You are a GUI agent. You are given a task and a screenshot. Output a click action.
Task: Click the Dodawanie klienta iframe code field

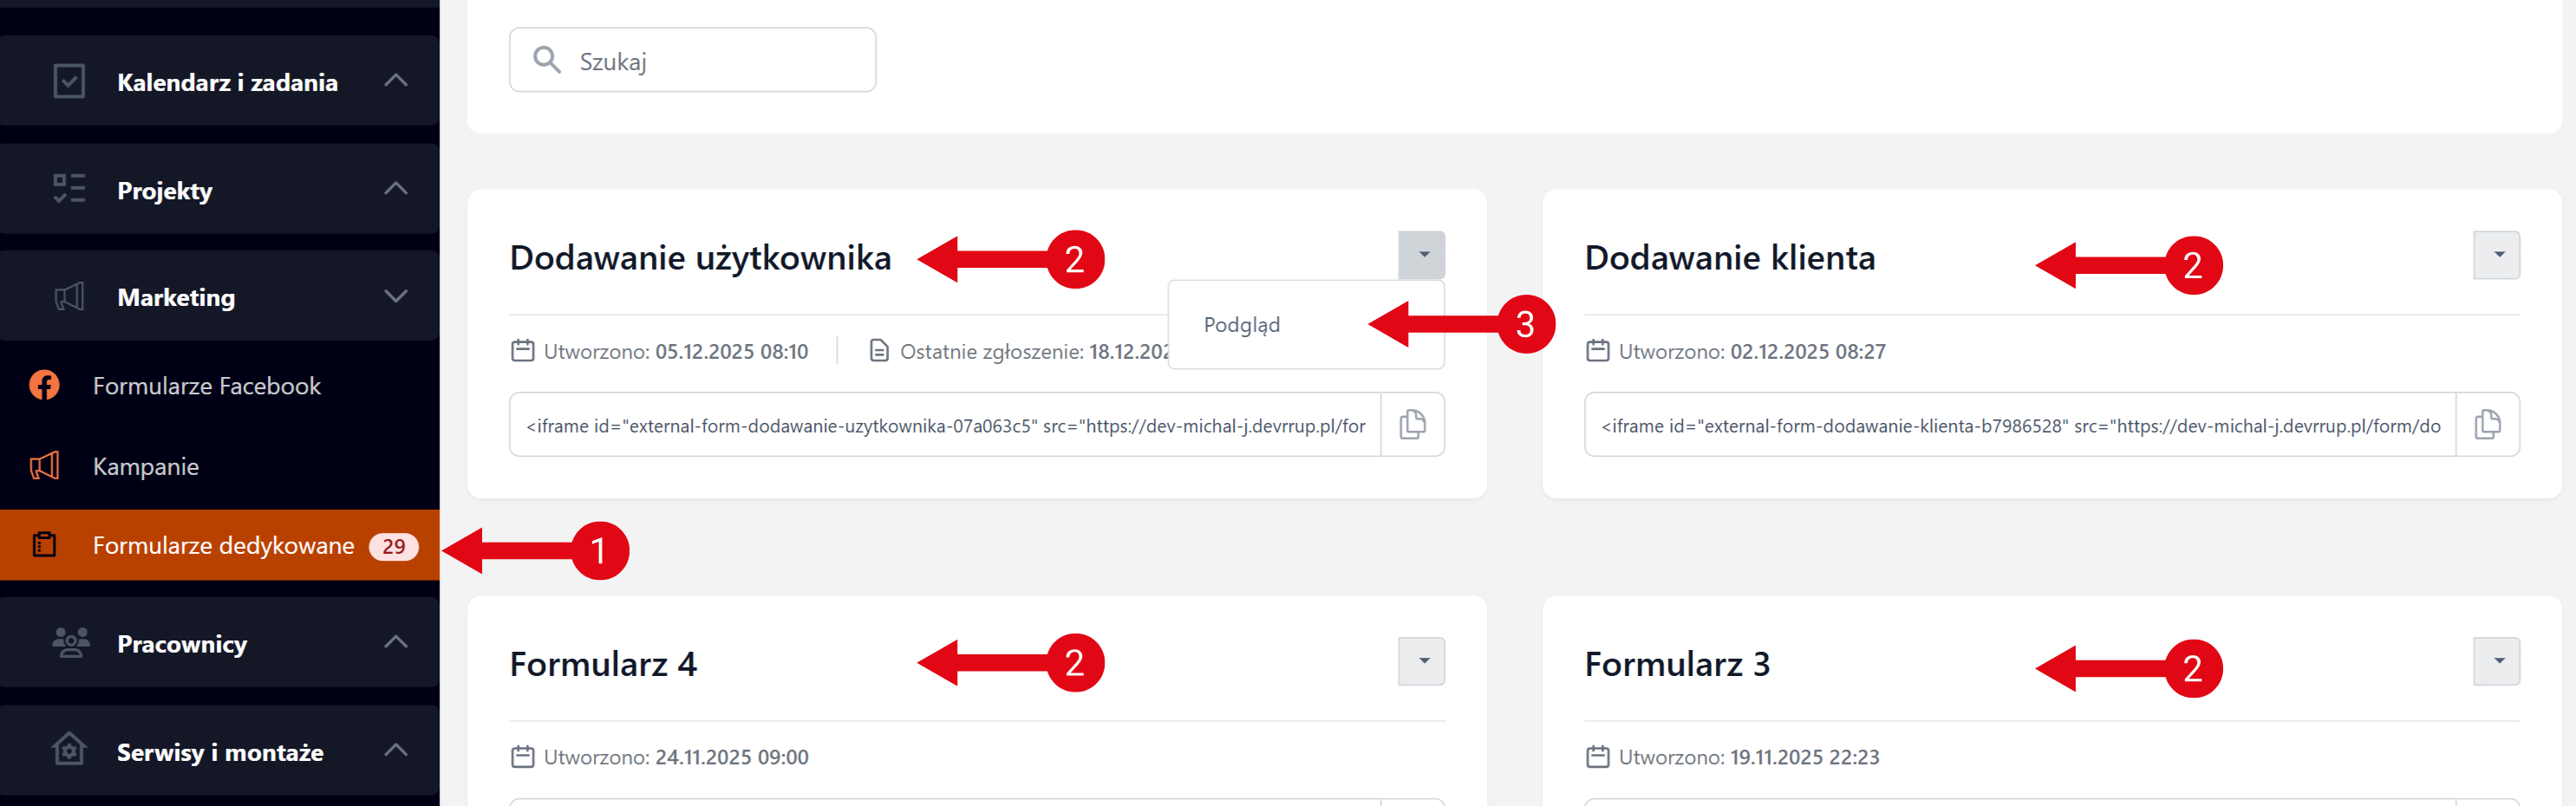point(2020,426)
